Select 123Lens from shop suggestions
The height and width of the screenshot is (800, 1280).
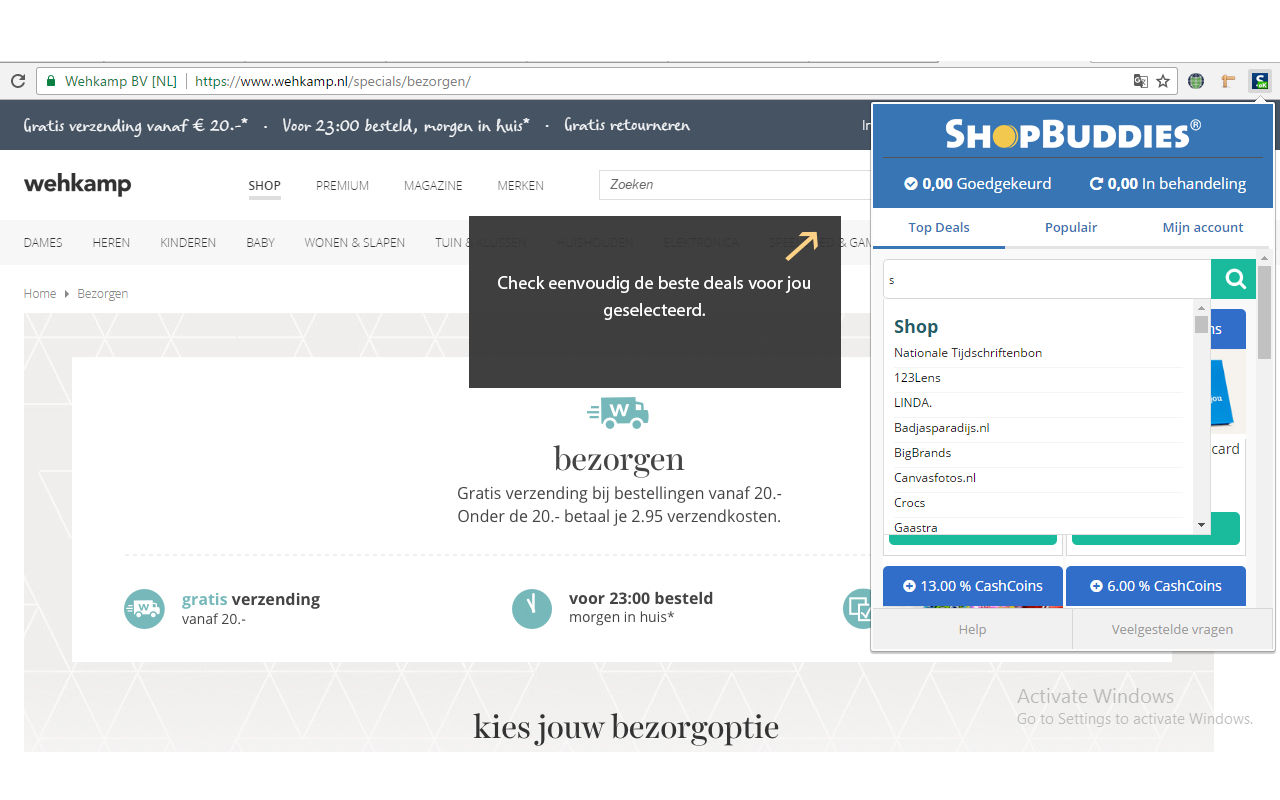click(x=917, y=378)
